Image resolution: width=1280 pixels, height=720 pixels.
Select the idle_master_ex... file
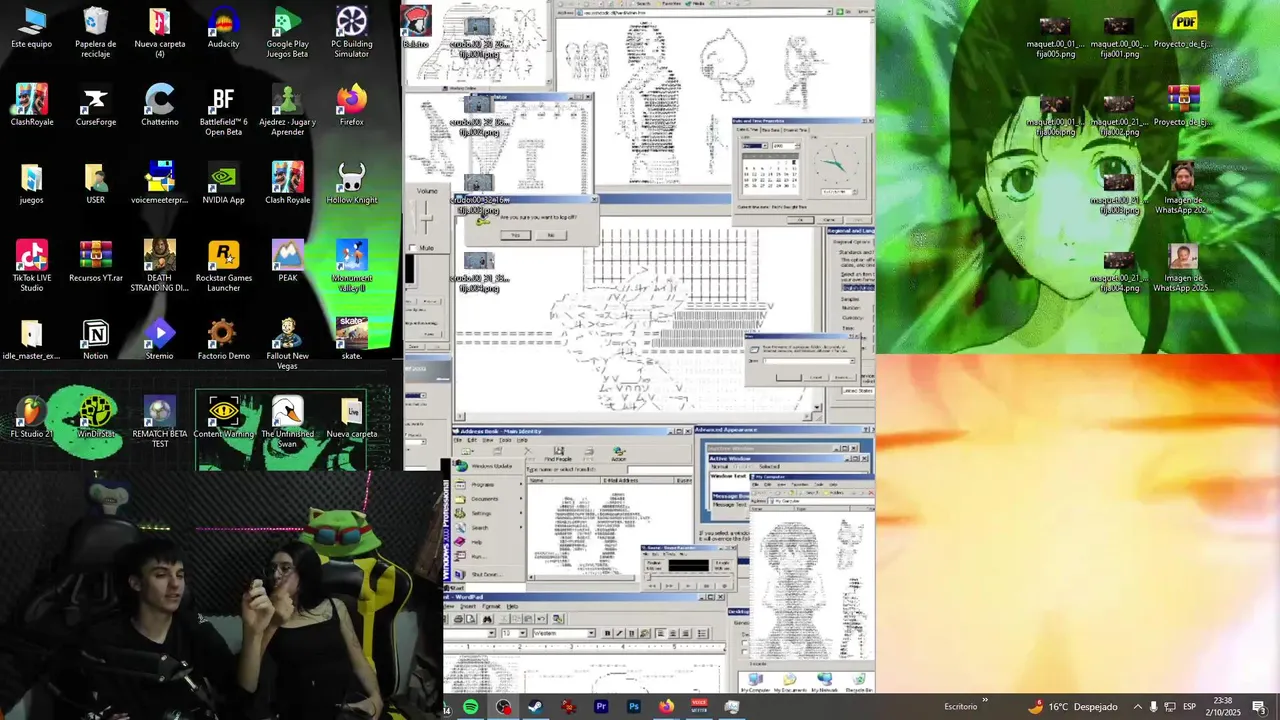(x=32, y=340)
